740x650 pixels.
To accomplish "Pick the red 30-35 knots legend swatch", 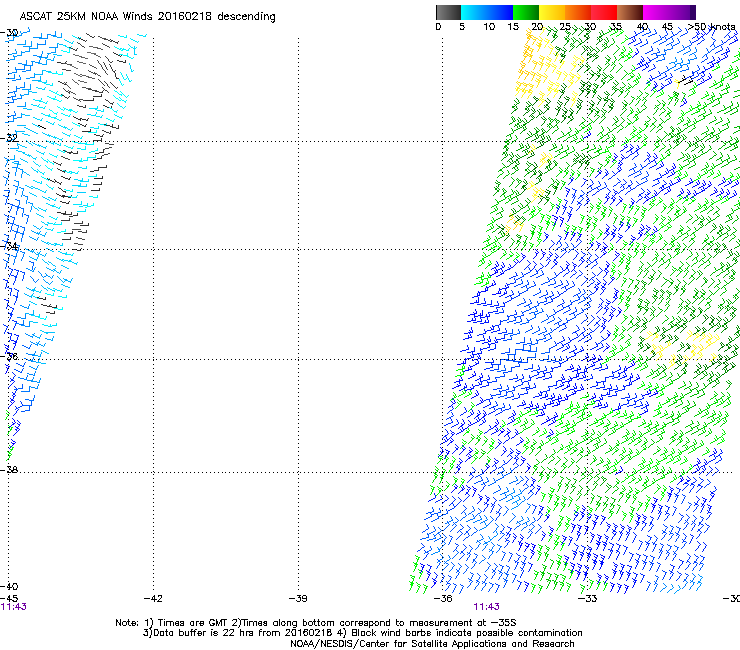I will coord(604,12).
